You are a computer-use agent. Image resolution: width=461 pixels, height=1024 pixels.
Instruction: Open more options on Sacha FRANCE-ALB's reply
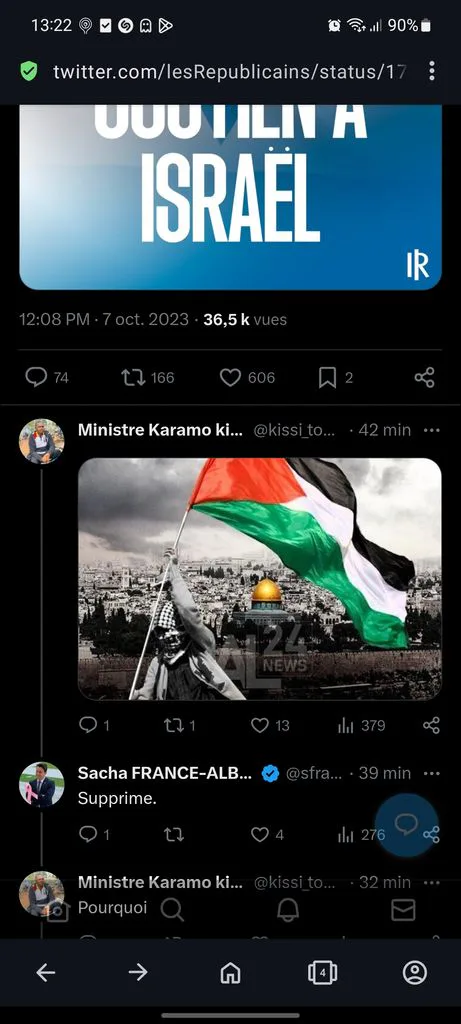click(x=432, y=773)
